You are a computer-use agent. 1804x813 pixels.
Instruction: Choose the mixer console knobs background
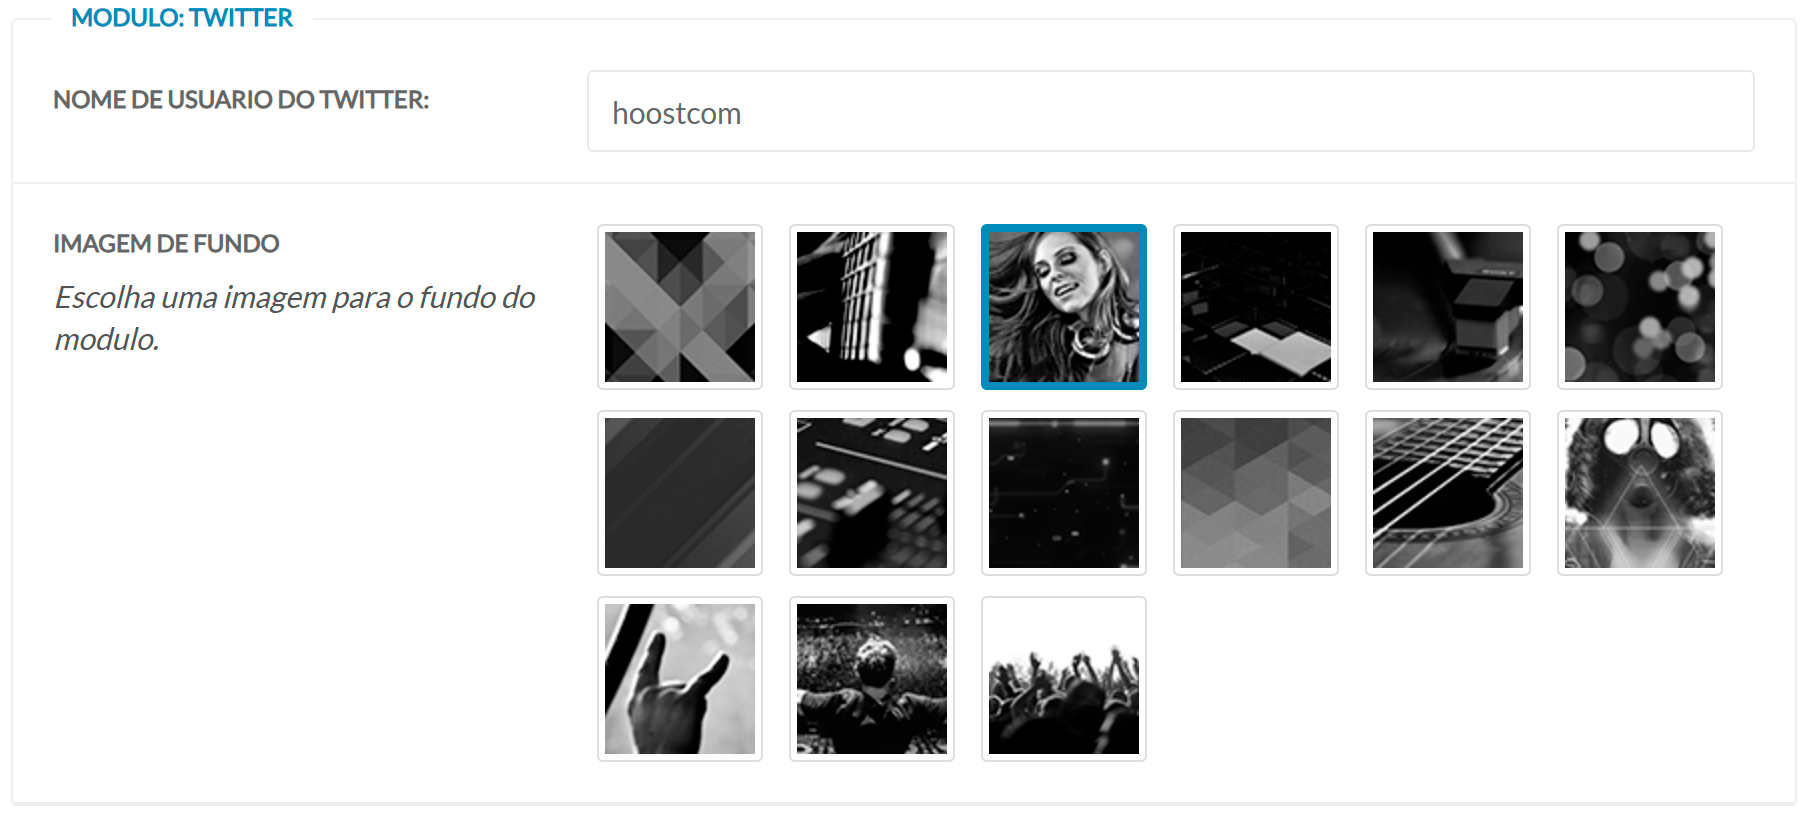click(872, 493)
